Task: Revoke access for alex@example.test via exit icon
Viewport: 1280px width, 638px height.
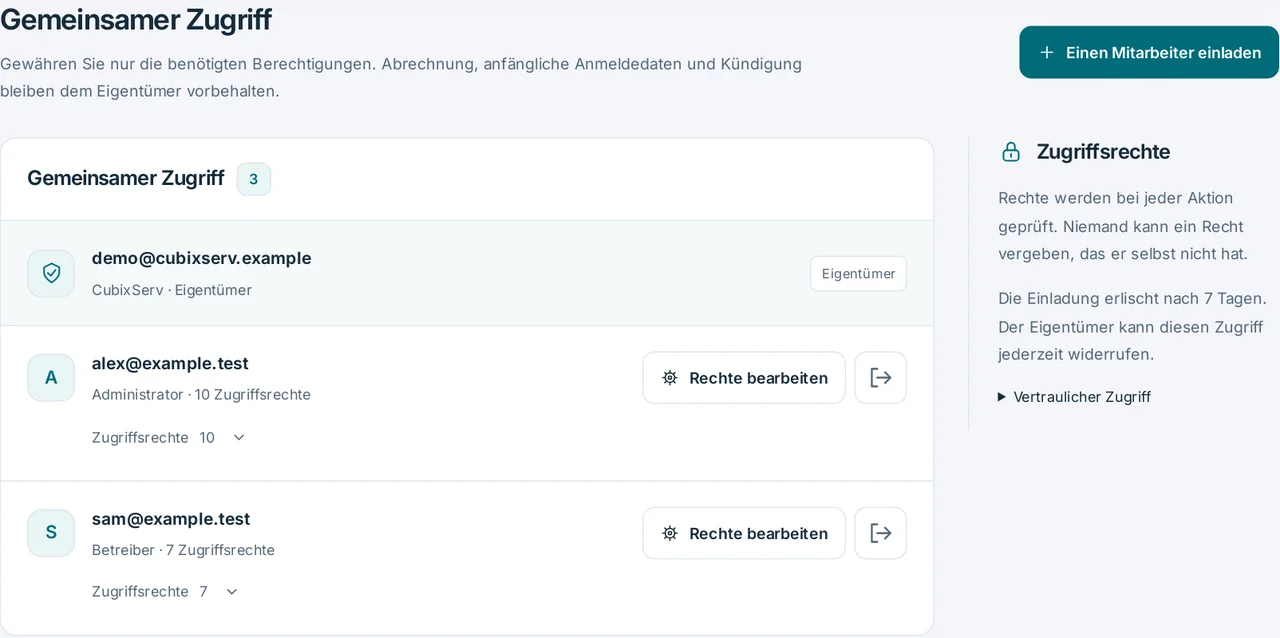Action: (880, 378)
